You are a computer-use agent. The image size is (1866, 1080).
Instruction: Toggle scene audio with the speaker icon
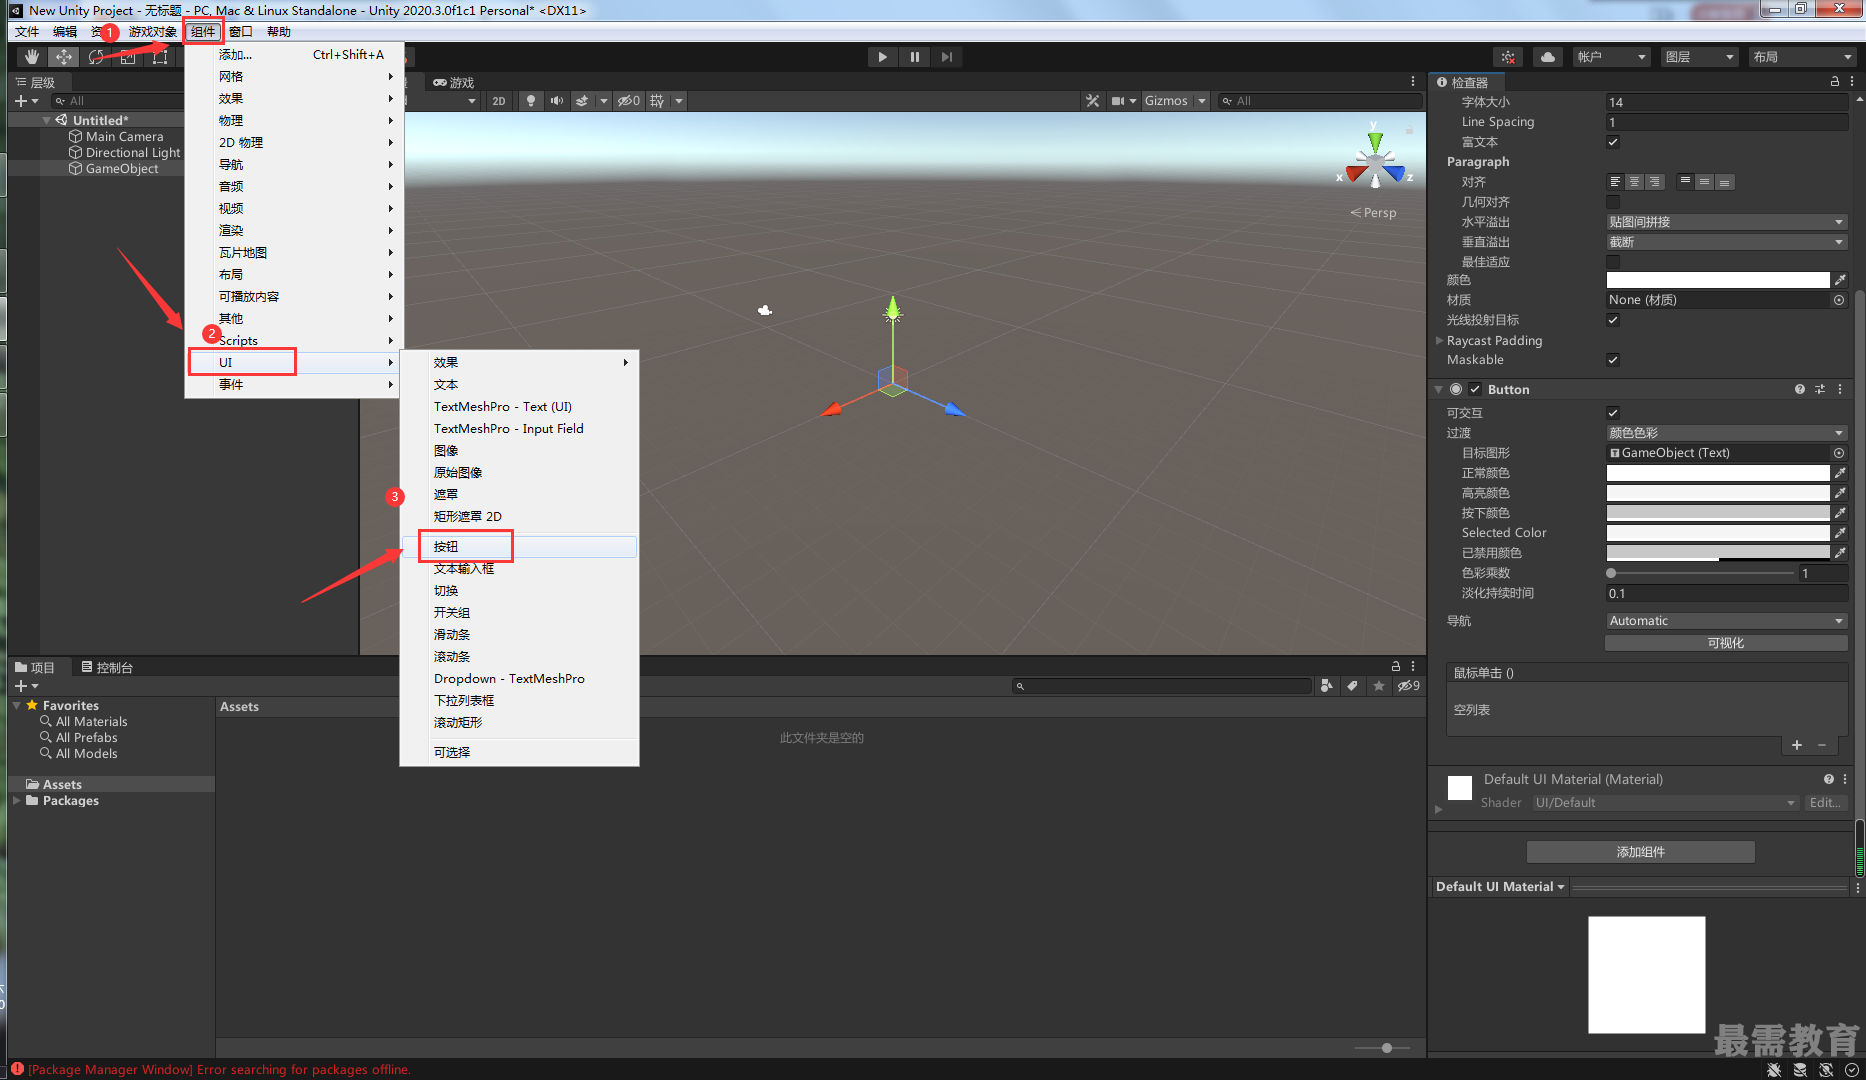point(557,101)
